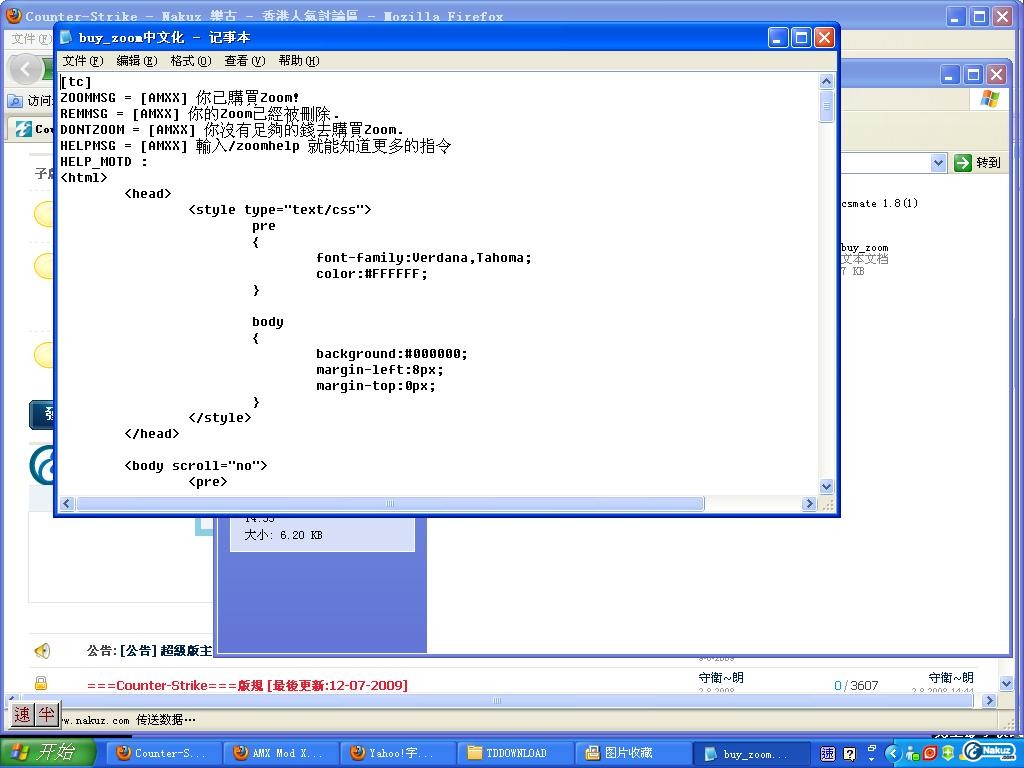This screenshot has height=768, width=1024.
Task: Click the lock icon beside the Counter-Strike 版規 thread
Action: click(40, 684)
